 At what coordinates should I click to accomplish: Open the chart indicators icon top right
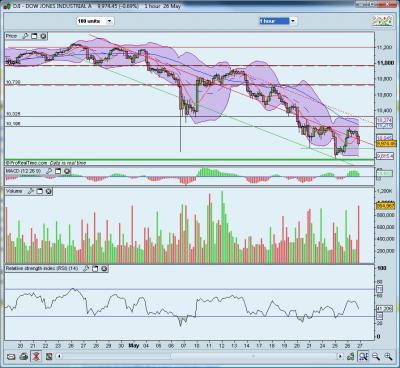(x=382, y=21)
